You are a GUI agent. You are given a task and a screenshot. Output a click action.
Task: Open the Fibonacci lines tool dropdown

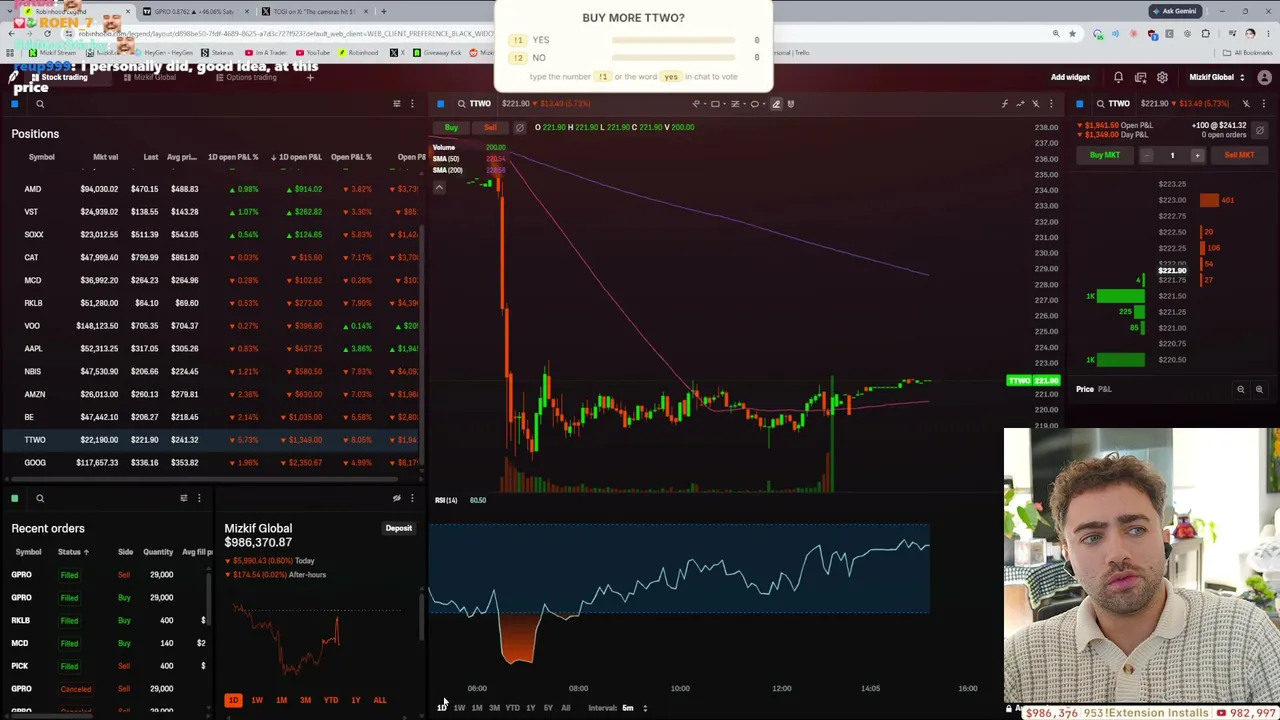point(737,104)
